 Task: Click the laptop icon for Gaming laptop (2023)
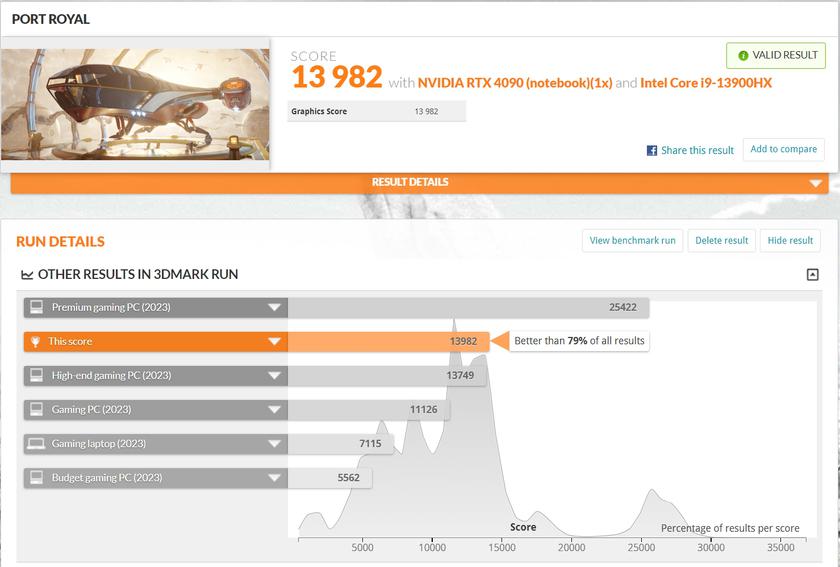pos(35,443)
